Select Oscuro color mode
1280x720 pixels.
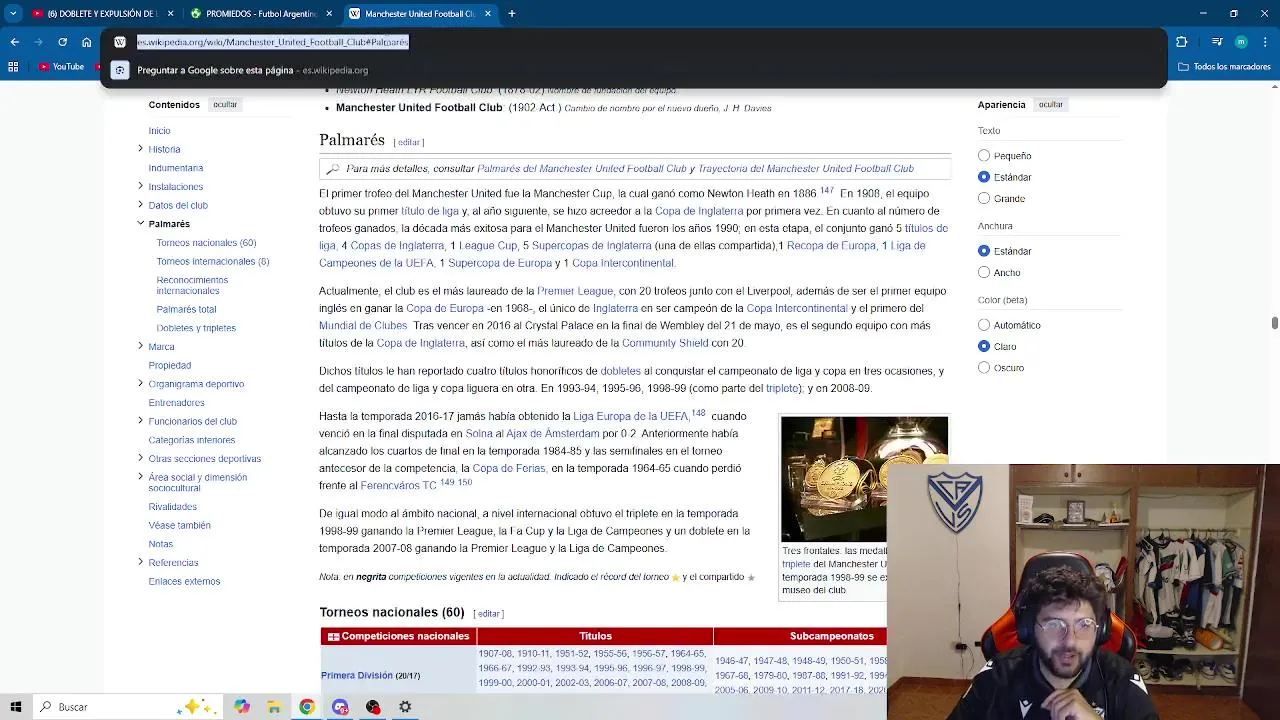[984, 367]
